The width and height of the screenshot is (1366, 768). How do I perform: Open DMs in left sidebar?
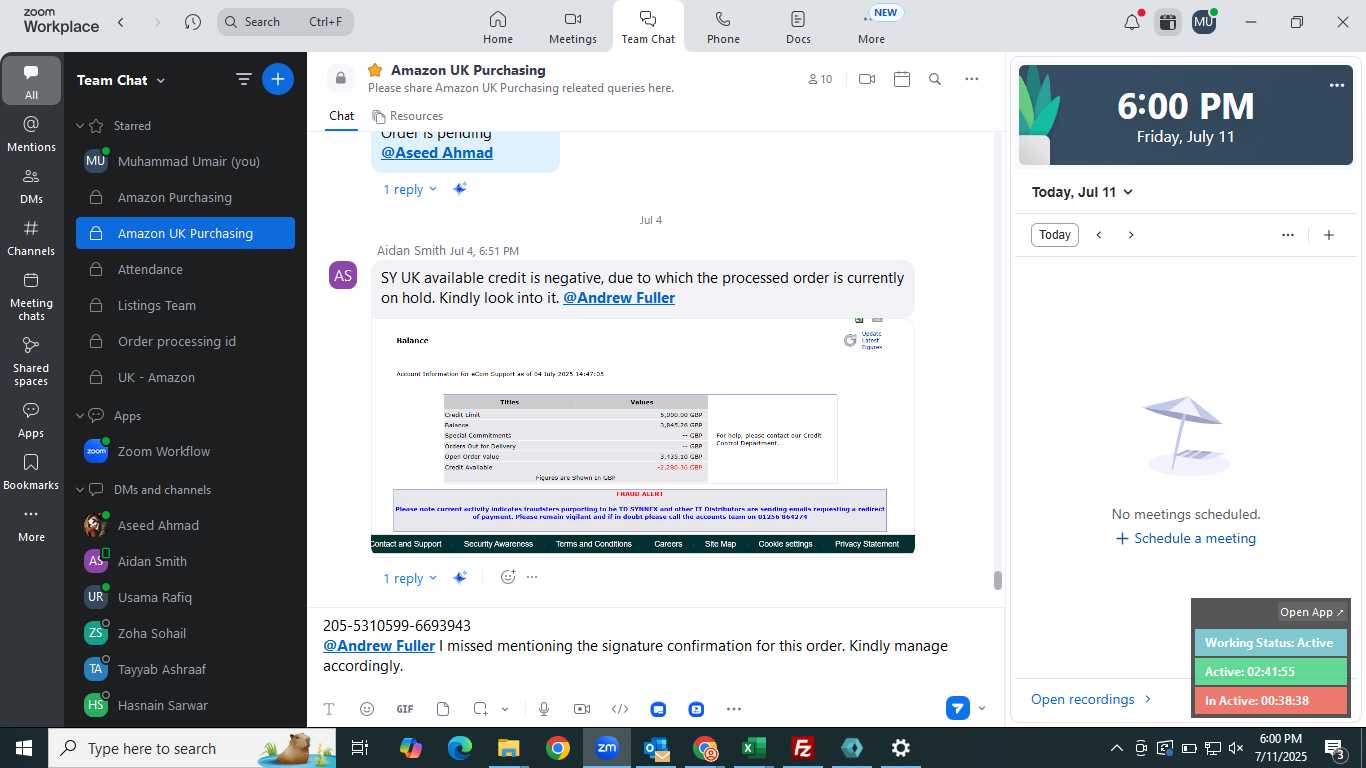31,186
